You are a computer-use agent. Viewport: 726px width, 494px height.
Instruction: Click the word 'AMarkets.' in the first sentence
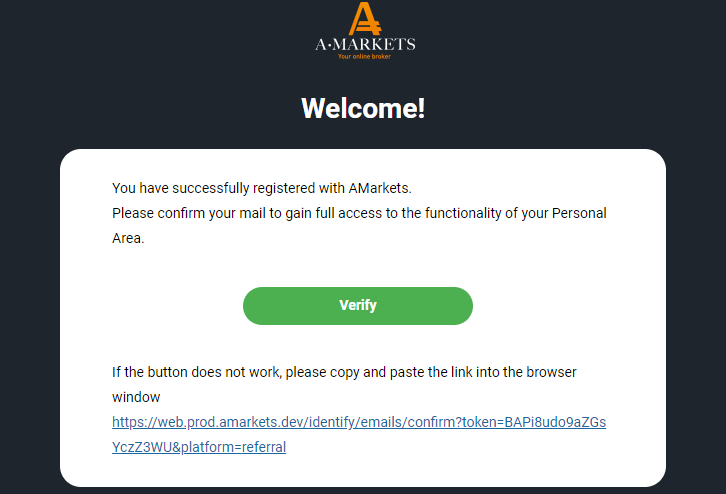380,188
